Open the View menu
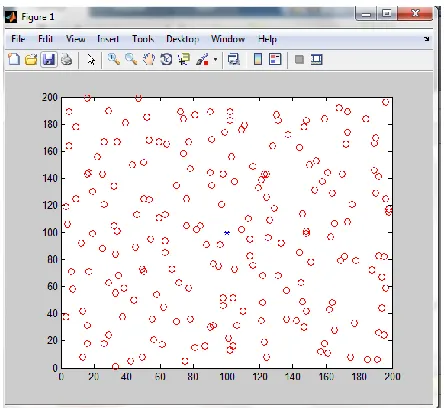 point(75,39)
